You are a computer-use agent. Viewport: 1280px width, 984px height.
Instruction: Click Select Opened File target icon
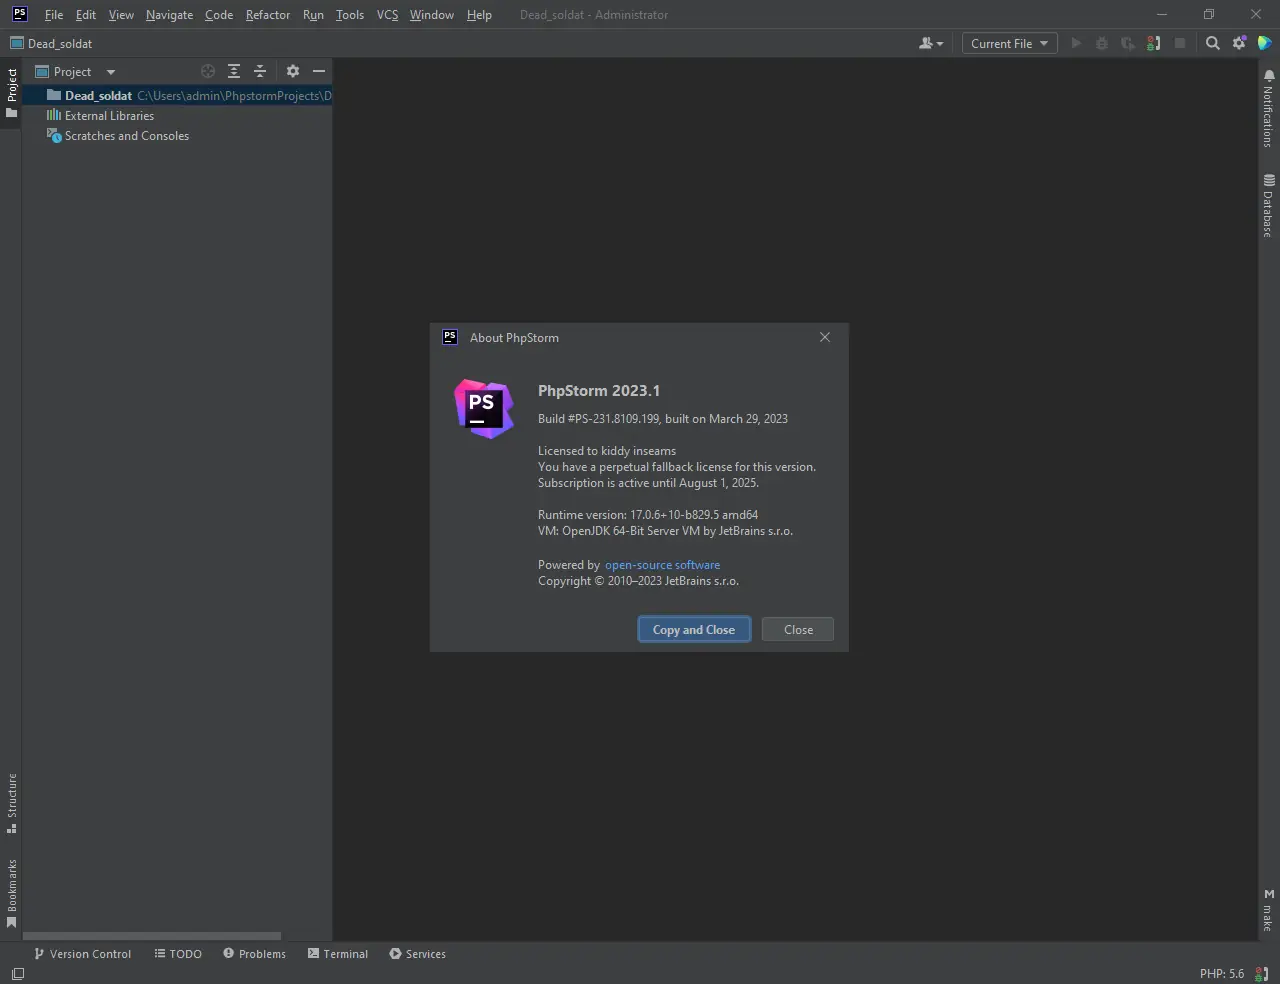point(208,71)
